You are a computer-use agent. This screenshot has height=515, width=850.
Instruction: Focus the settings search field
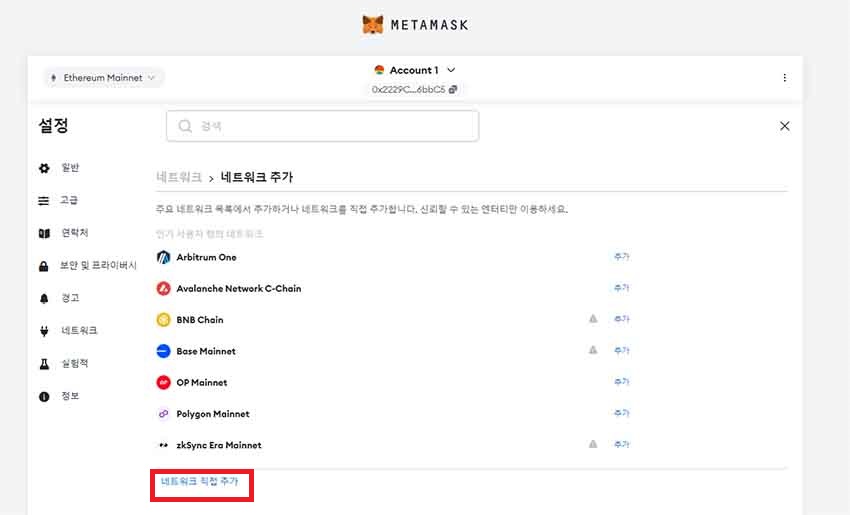pos(323,126)
